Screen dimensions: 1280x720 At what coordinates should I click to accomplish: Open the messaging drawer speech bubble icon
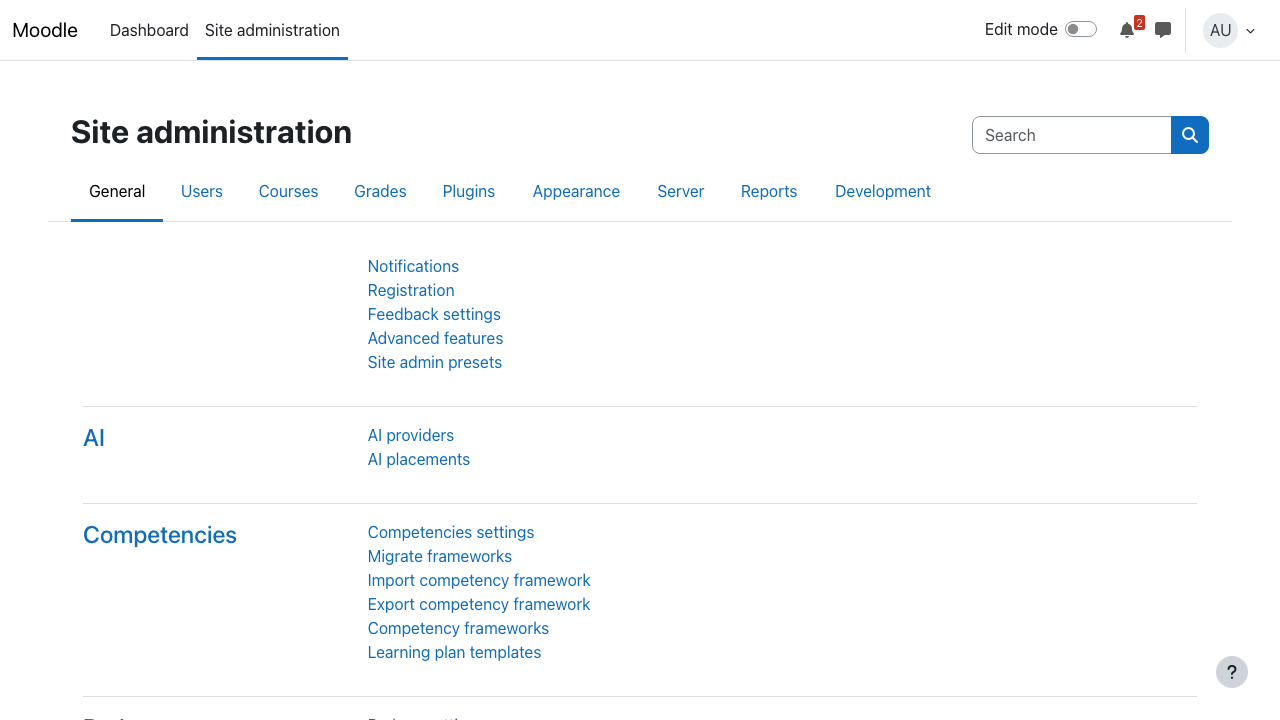point(1163,30)
